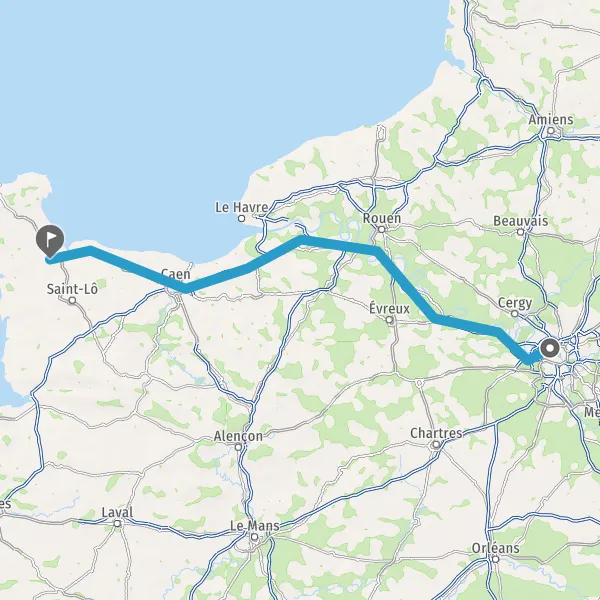Click the route segment south of Rouen
Viewport: 600px width, 600px height.
(x=406, y=284)
